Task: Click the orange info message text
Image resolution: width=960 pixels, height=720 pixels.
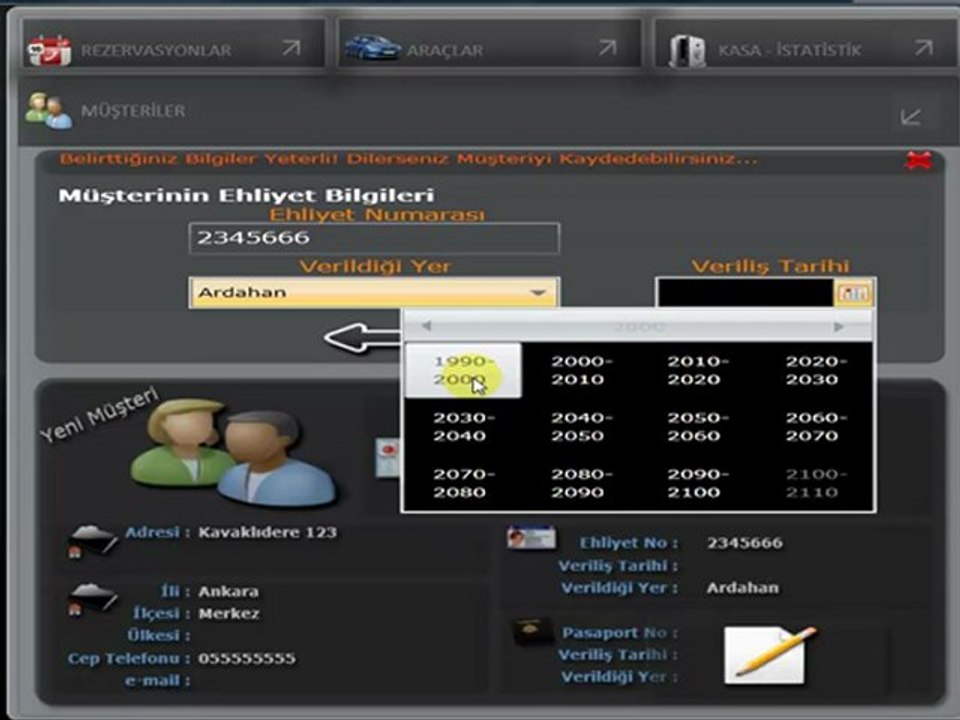Action: tap(408, 159)
